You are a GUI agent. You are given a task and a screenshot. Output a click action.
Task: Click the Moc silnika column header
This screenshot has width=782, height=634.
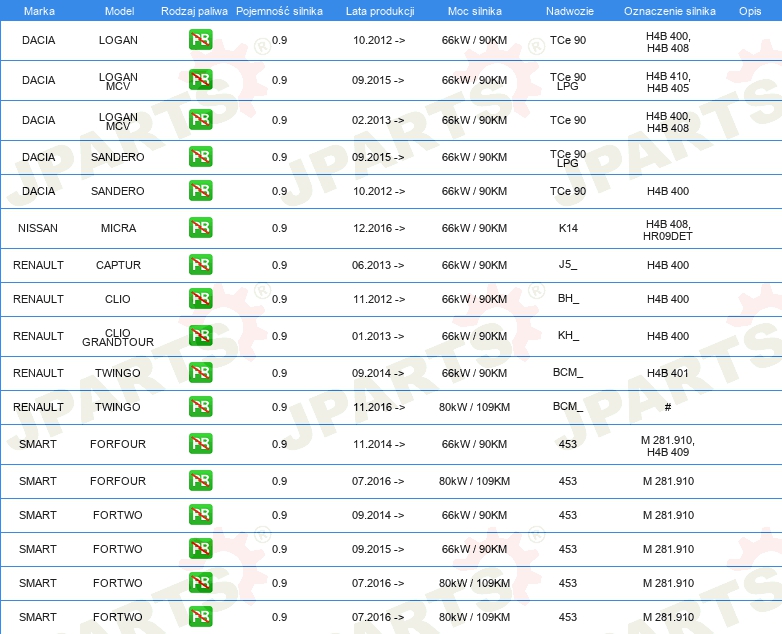click(475, 11)
